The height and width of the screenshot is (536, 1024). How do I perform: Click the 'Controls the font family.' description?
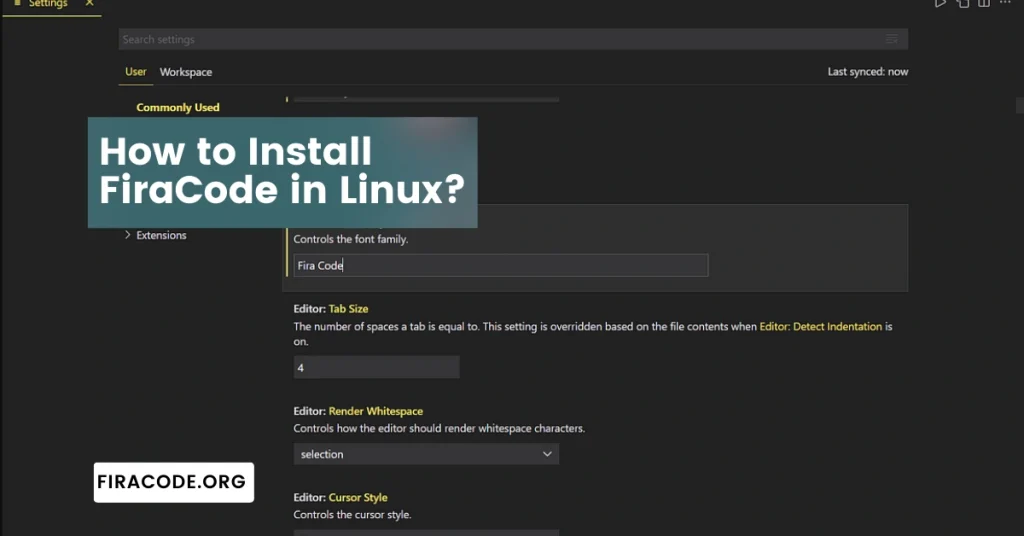(351, 239)
